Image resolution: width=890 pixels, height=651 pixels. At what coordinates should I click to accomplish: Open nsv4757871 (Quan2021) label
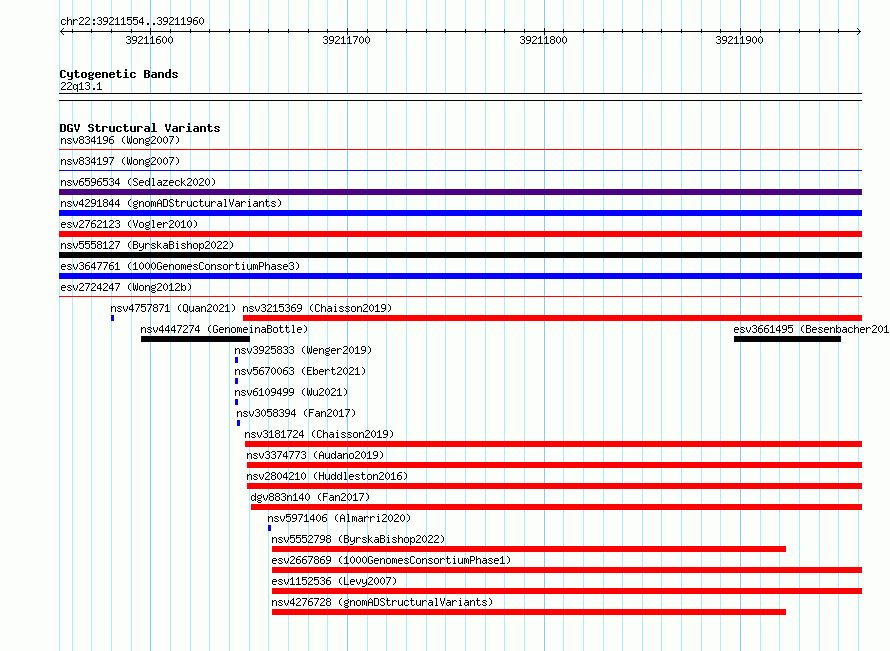[x=173, y=308]
